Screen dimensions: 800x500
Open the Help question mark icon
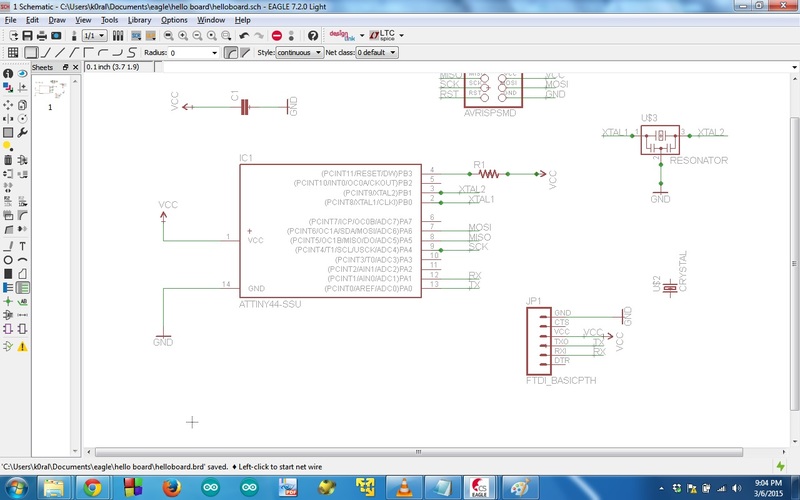(x=313, y=36)
